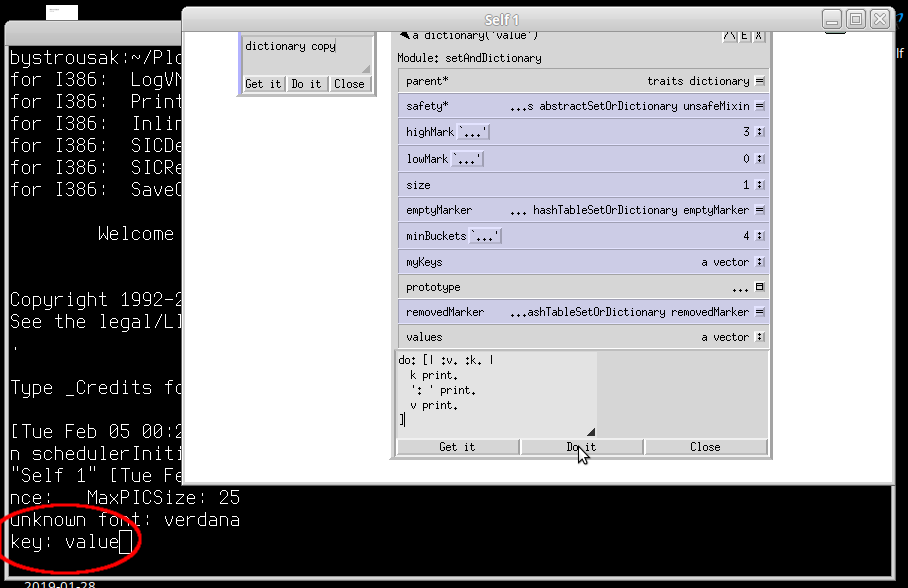The image size is (908, 588).
Task: Open emptyMarker slot's object icon
Action: pos(760,210)
